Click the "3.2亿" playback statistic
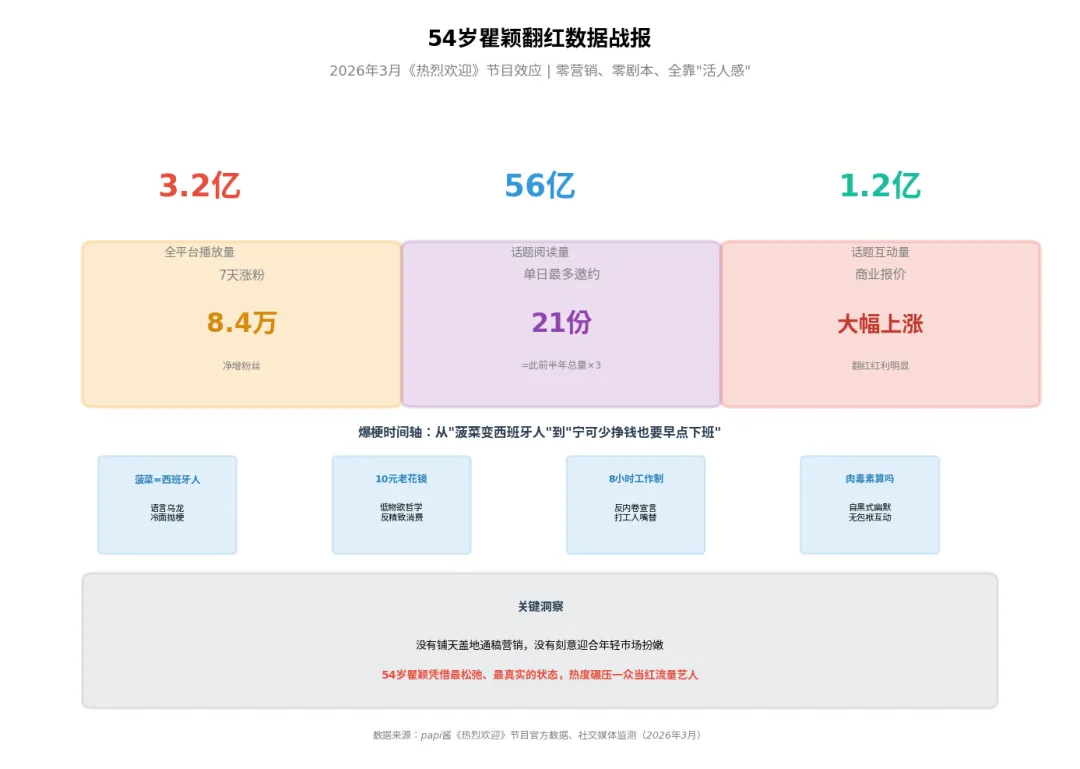The height and width of the screenshot is (769, 1080). [x=200, y=185]
